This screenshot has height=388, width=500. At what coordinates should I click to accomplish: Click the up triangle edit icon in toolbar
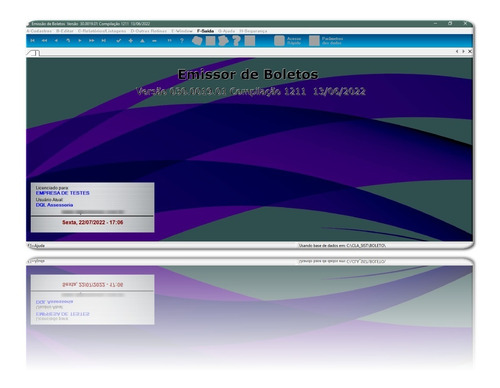(x=142, y=41)
